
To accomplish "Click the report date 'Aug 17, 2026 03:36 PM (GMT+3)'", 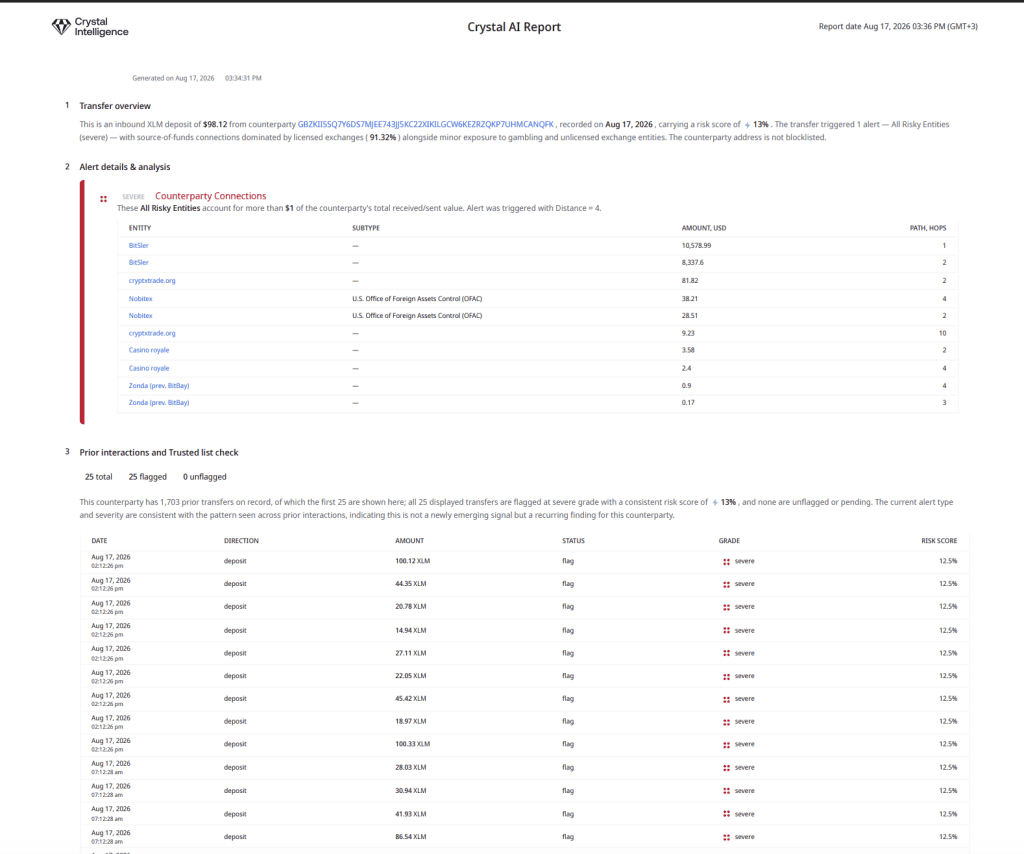I will tap(920, 27).
